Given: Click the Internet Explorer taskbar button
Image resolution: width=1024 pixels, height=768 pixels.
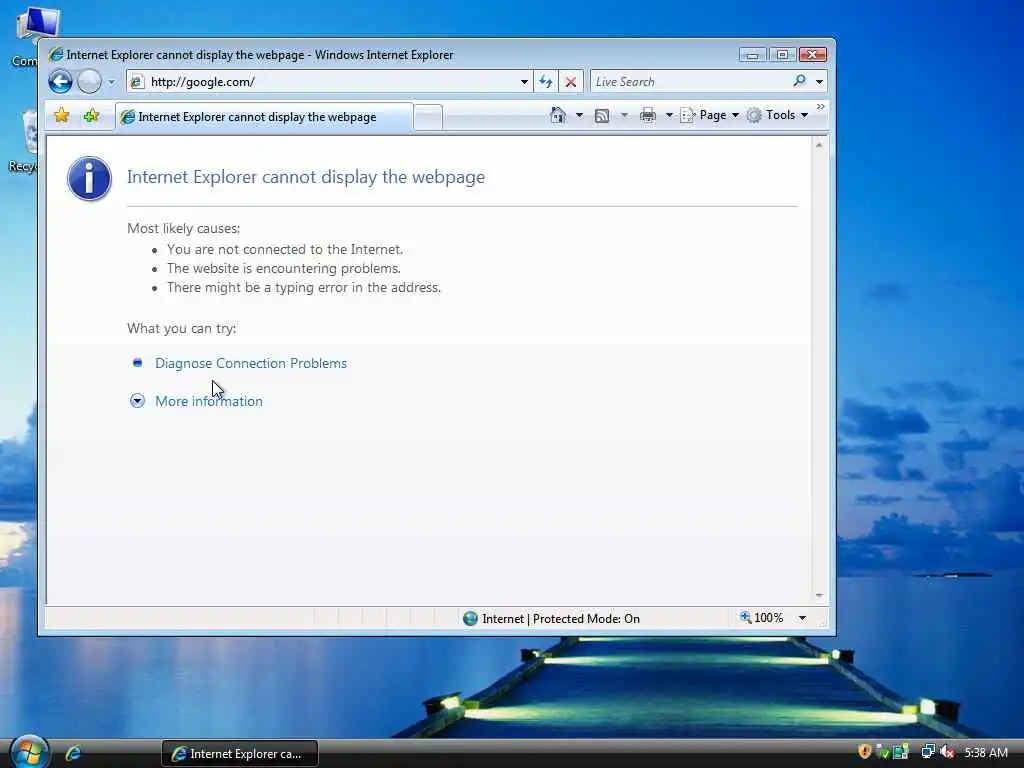Looking at the screenshot, I should point(240,754).
